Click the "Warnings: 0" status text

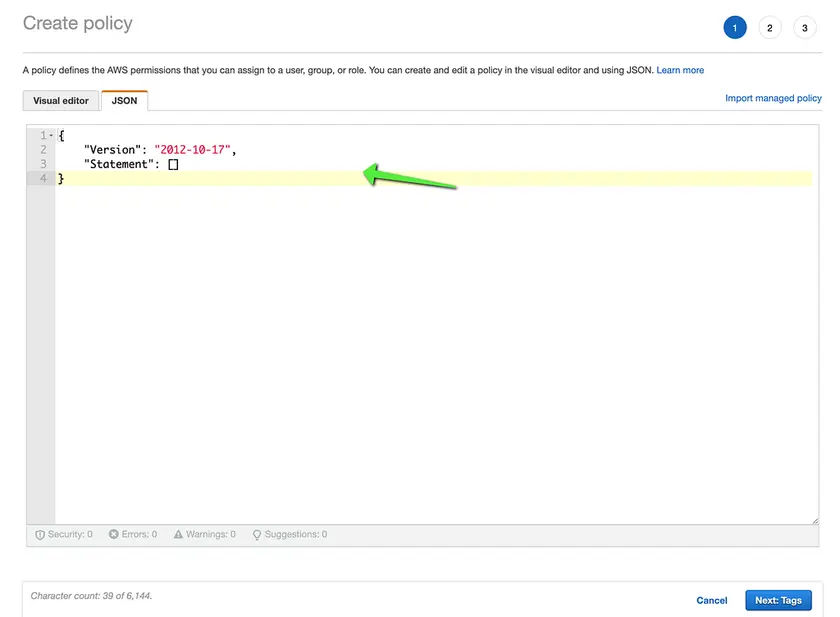point(211,534)
